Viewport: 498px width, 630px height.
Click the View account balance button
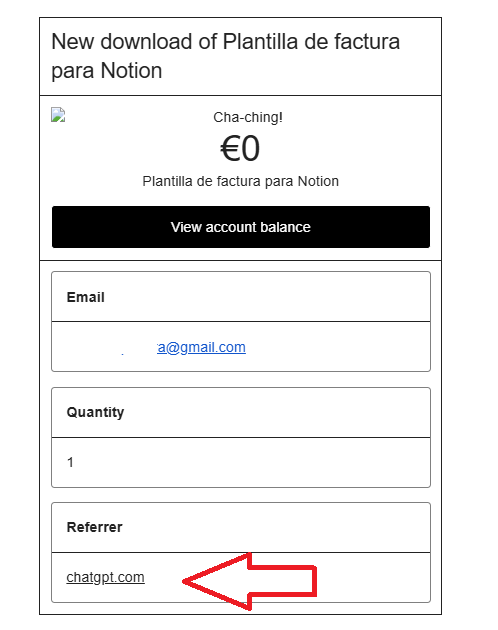pos(241,227)
